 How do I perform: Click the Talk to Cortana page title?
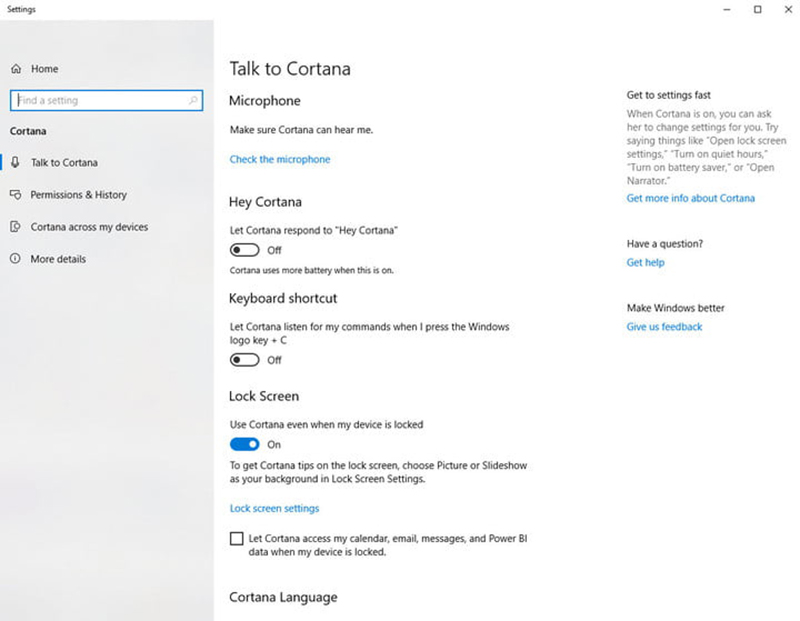(290, 69)
